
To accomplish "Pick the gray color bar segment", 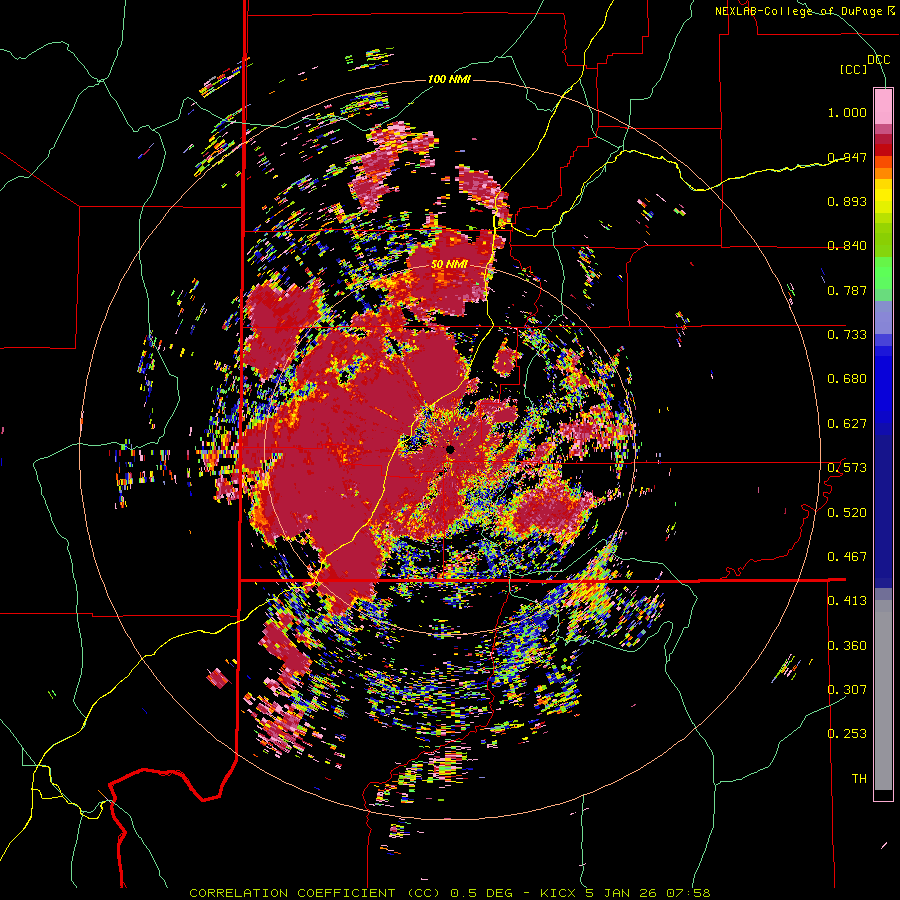I will [883, 695].
